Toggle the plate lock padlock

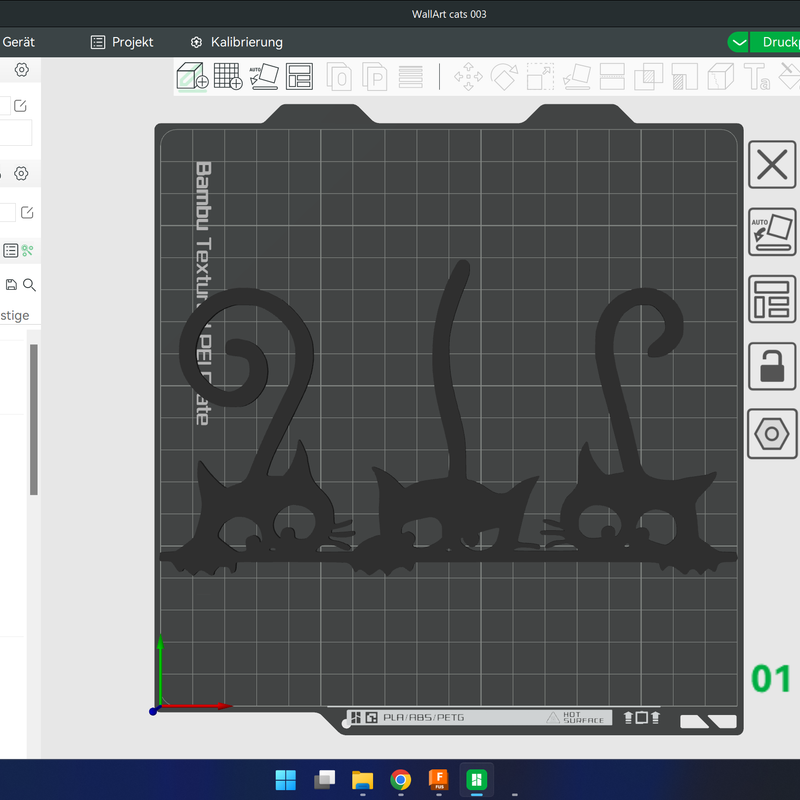[x=772, y=367]
